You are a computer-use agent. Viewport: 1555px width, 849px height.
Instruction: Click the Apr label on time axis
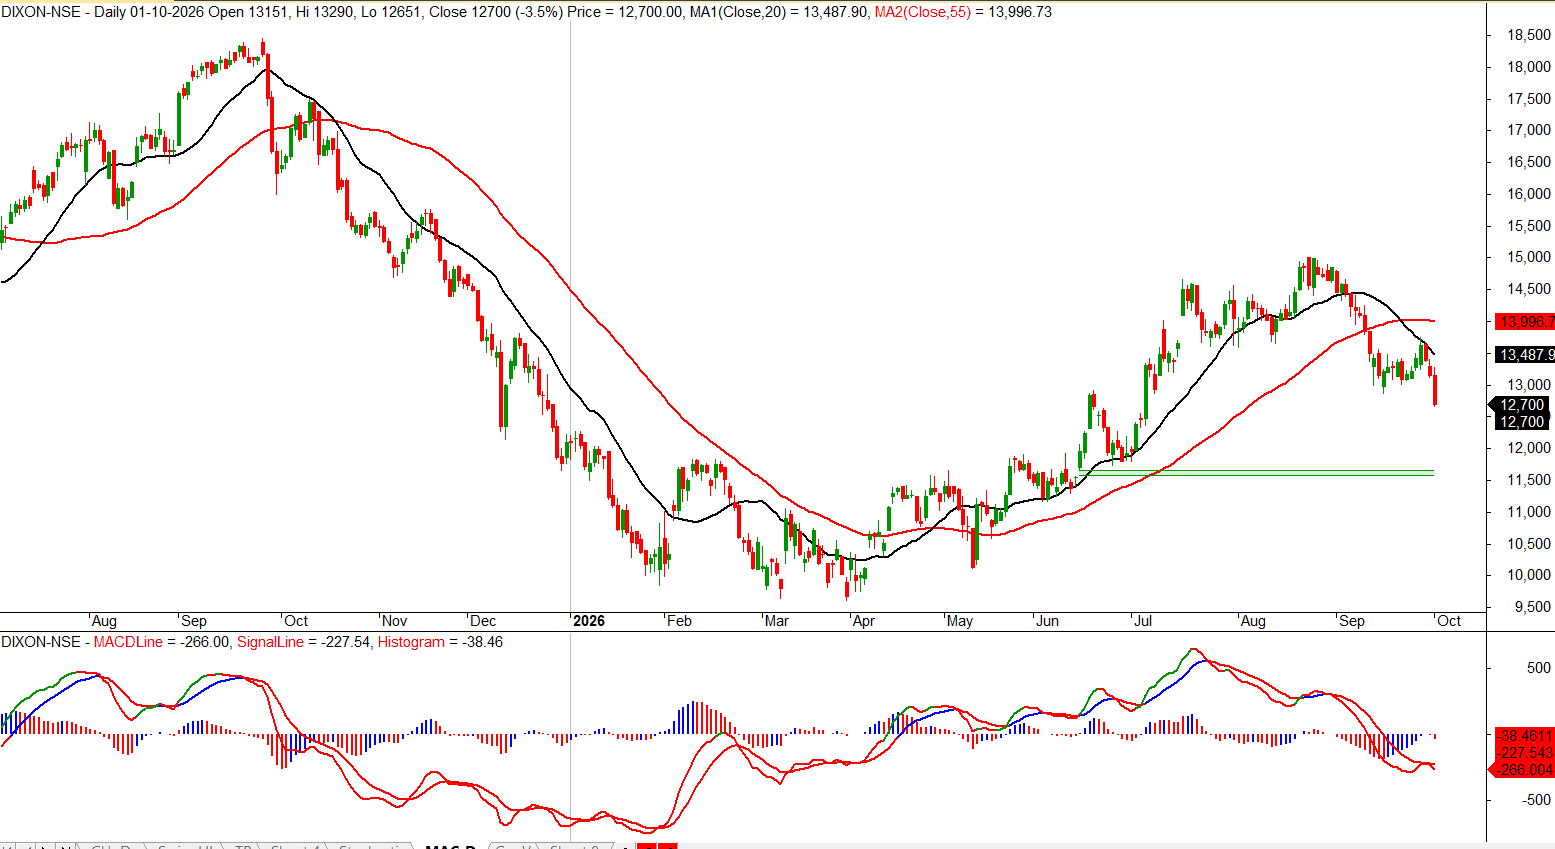[864, 621]
